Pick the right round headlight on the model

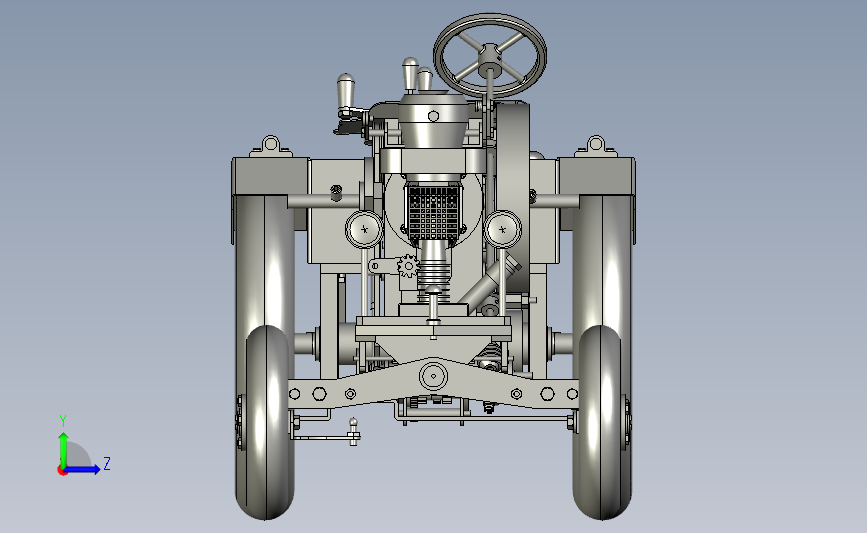[502, 229]
